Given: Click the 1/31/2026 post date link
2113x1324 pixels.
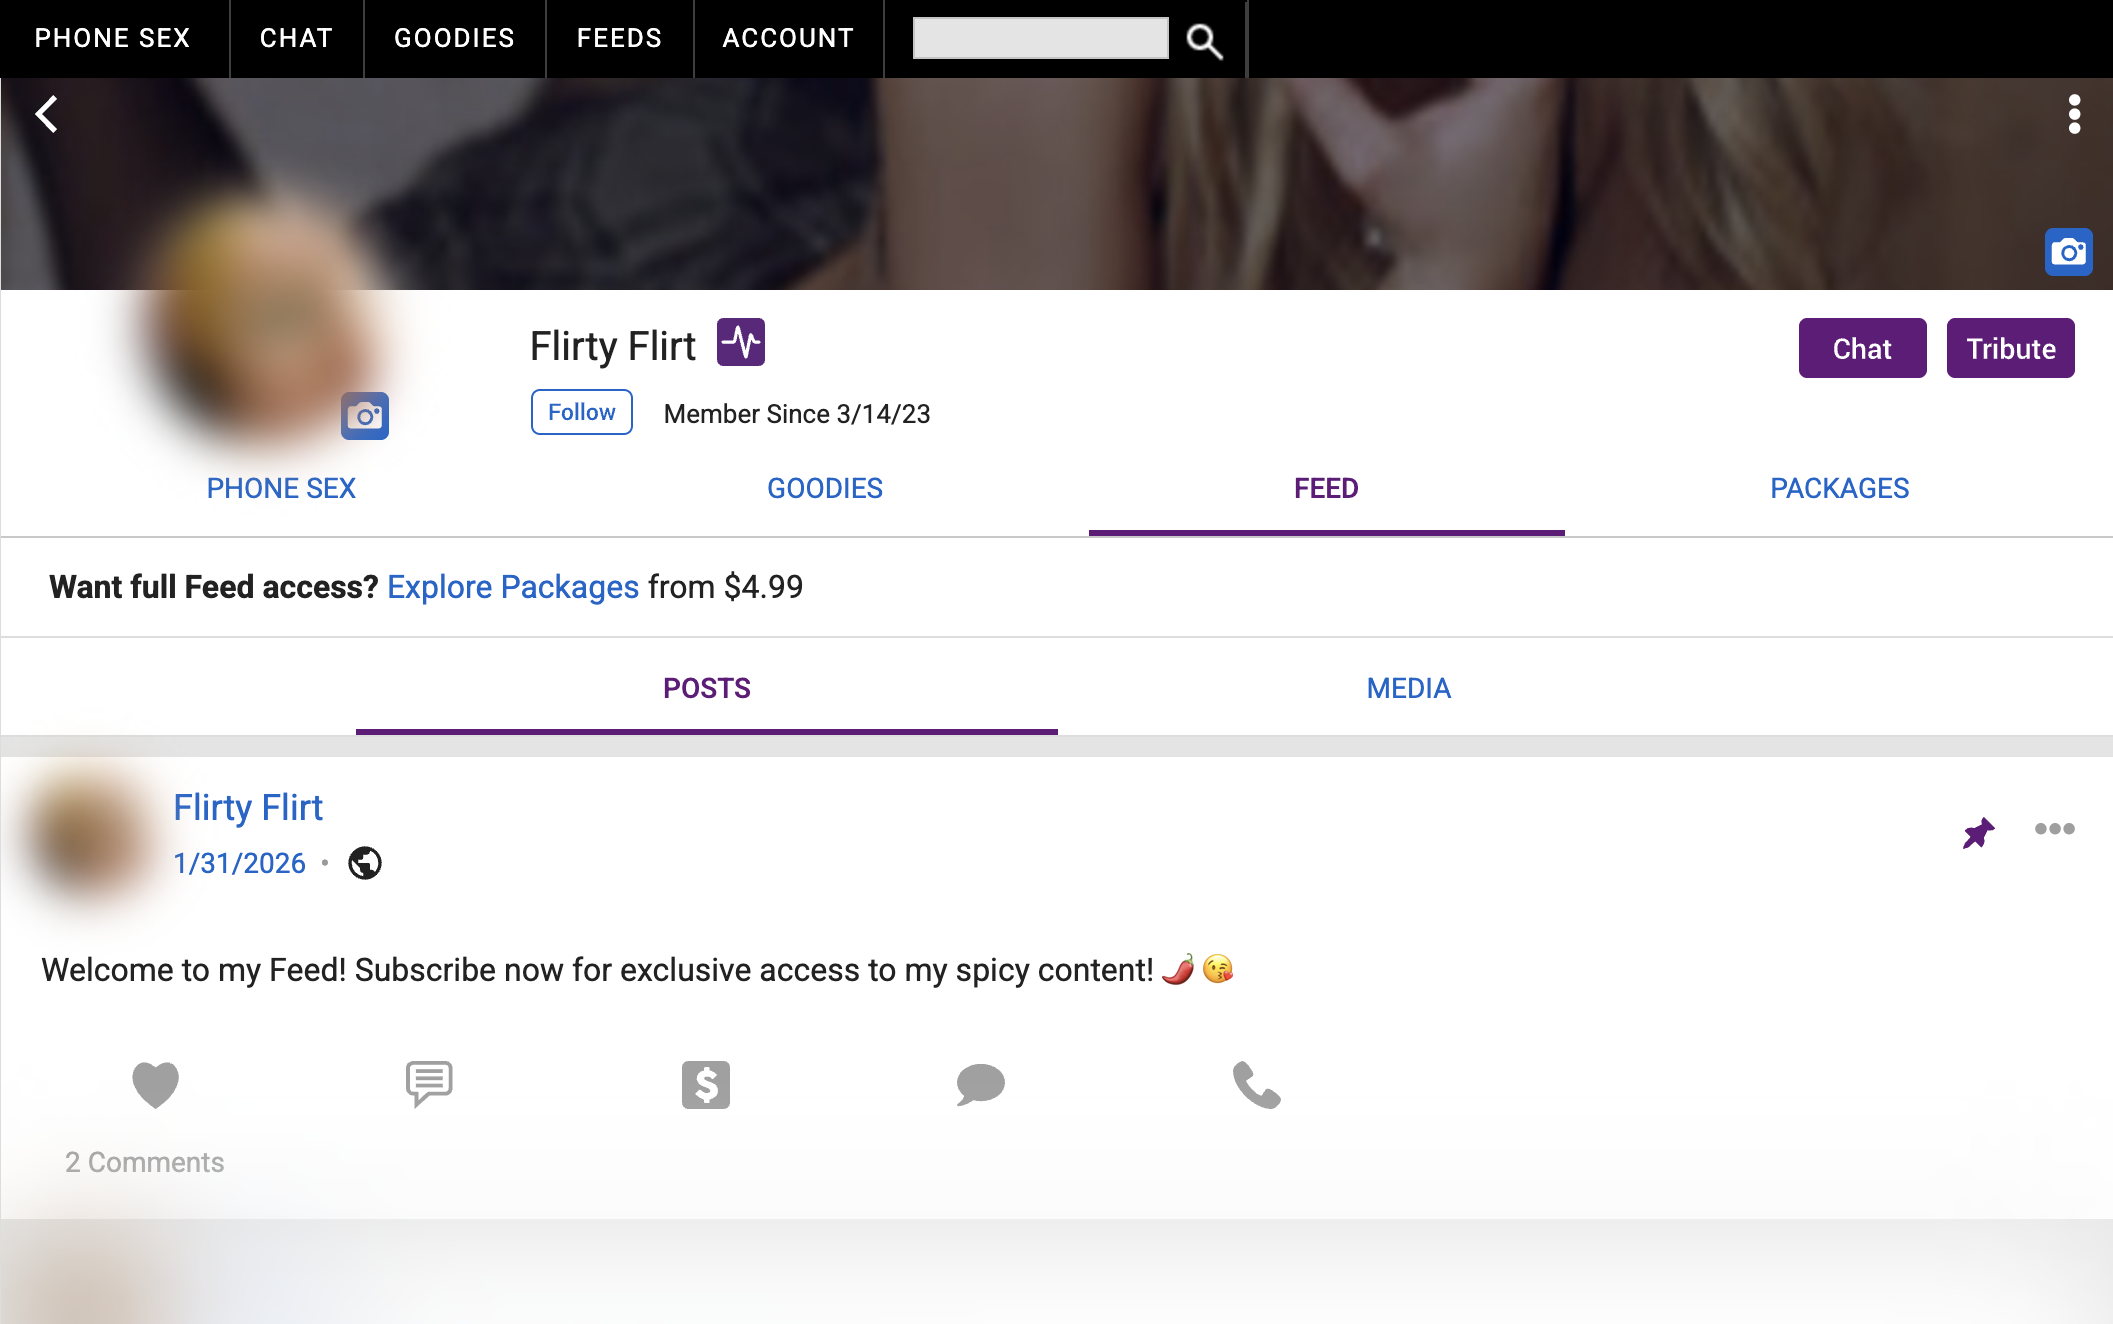Looking at the screenshot, I should tap(239, 863).
